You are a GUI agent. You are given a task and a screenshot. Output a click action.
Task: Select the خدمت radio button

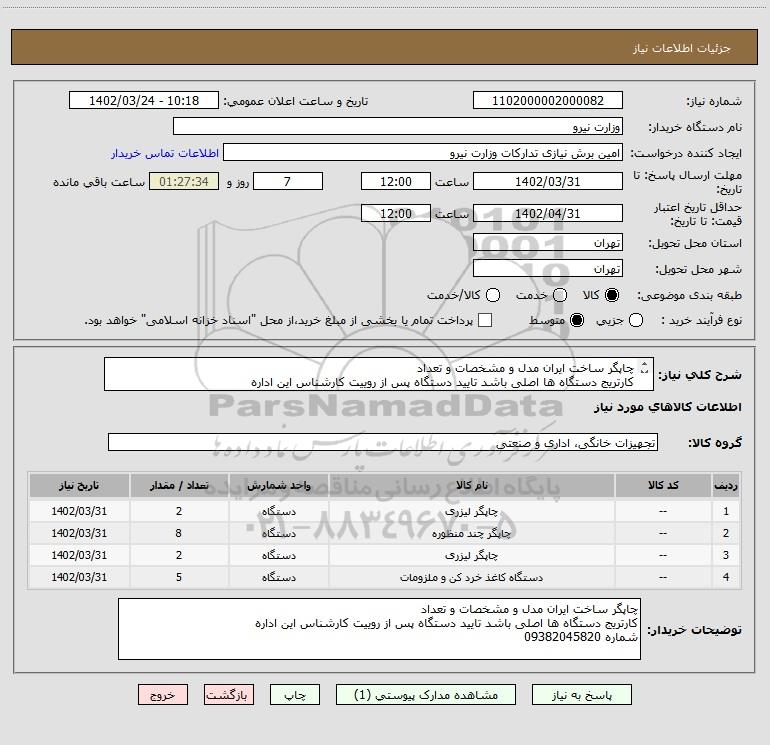(560, 295)
